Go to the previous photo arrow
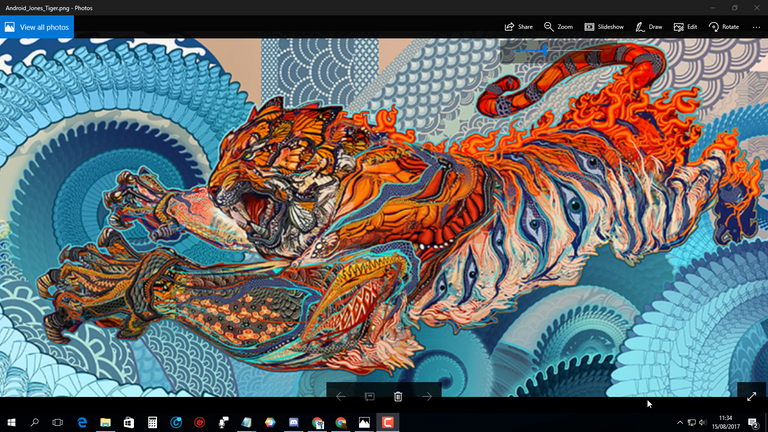 click(341, 397)
